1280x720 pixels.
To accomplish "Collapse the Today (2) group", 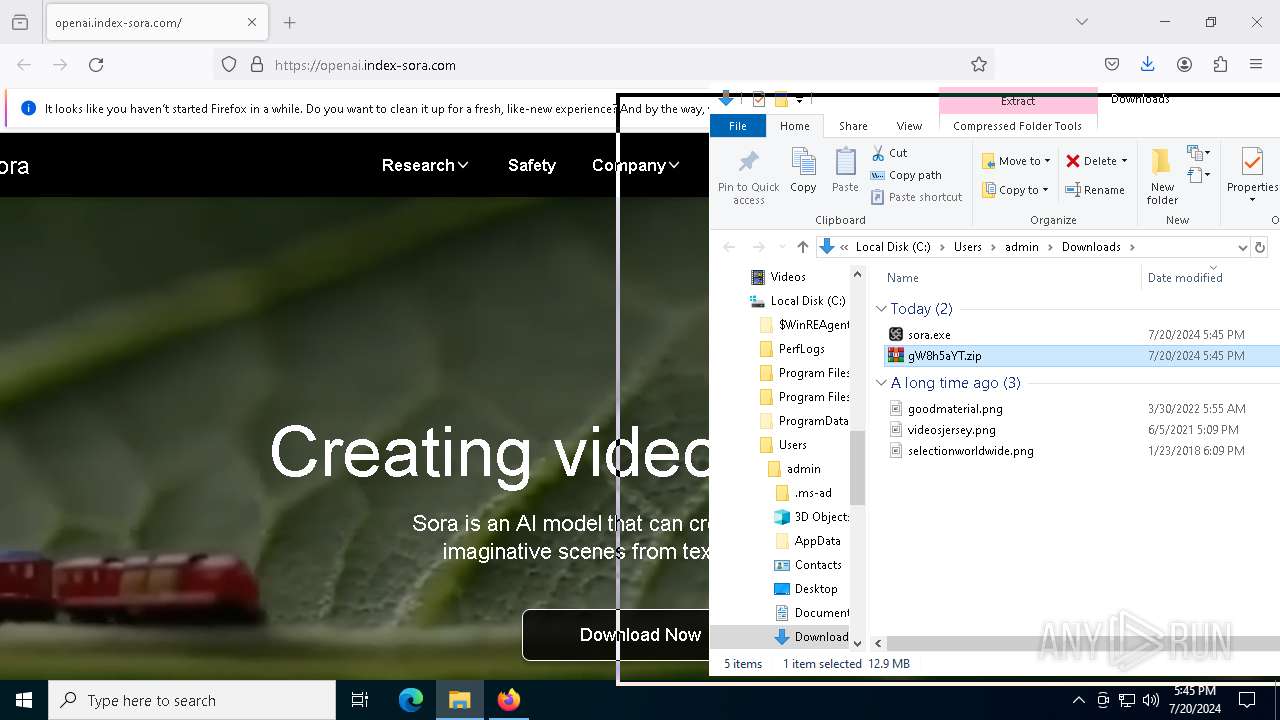I will 881,309.
